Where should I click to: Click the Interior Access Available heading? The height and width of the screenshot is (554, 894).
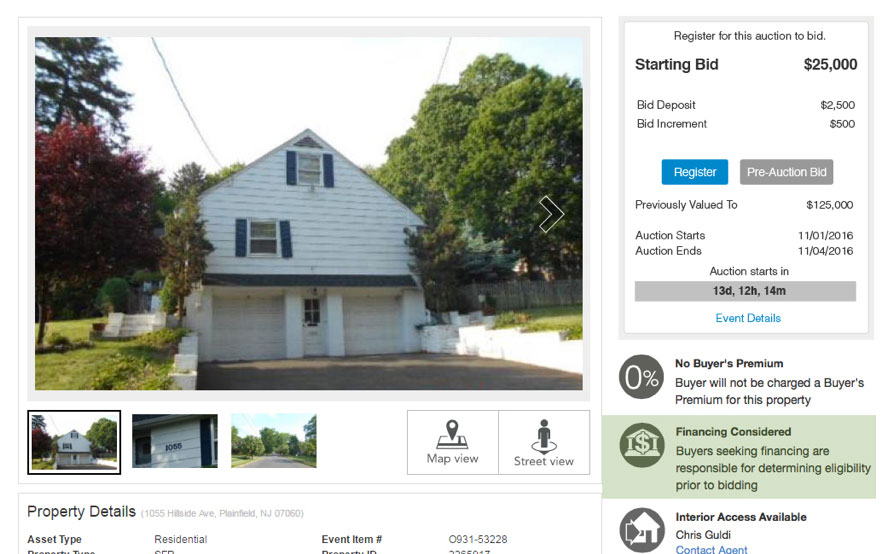tap(741, 517)
